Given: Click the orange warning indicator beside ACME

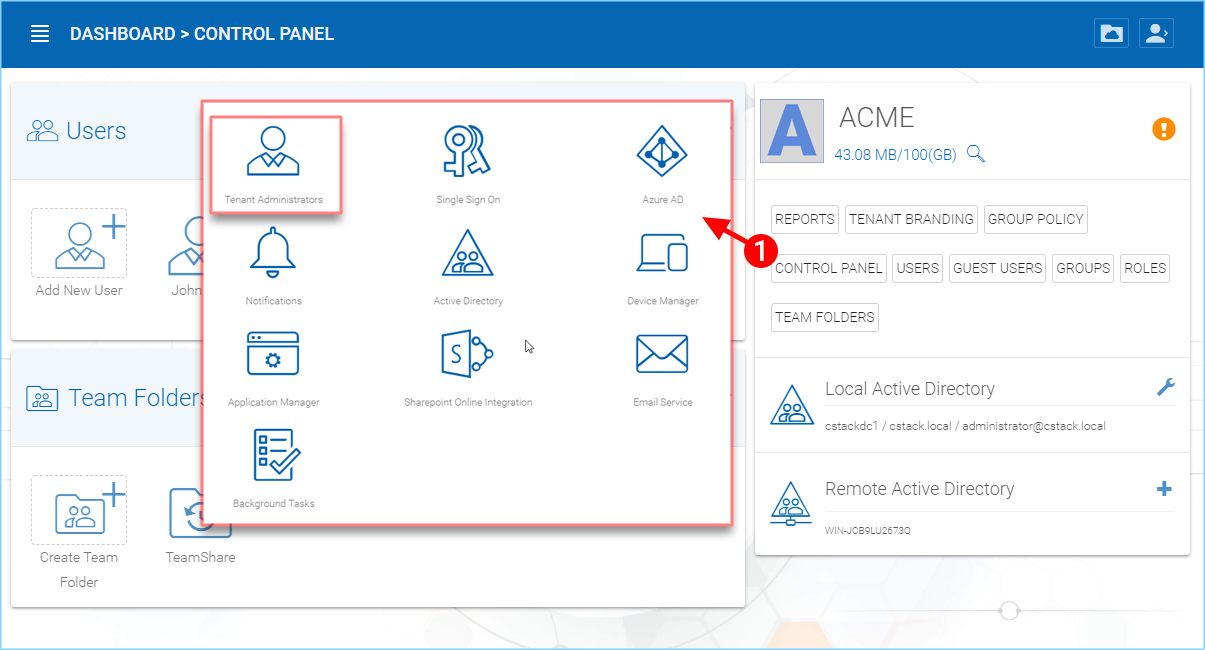Looking at the screenshot, I should (x=1163, y=129).
